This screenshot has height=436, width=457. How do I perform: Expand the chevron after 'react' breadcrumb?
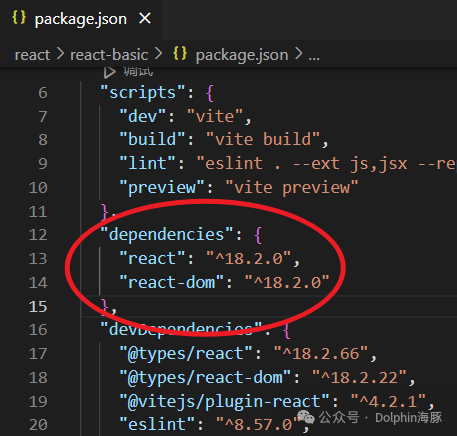pos(60,54)
